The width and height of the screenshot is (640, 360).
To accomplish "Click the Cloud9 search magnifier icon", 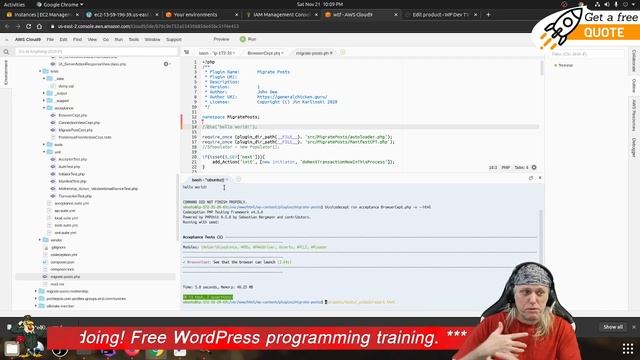I will point(6,52).
